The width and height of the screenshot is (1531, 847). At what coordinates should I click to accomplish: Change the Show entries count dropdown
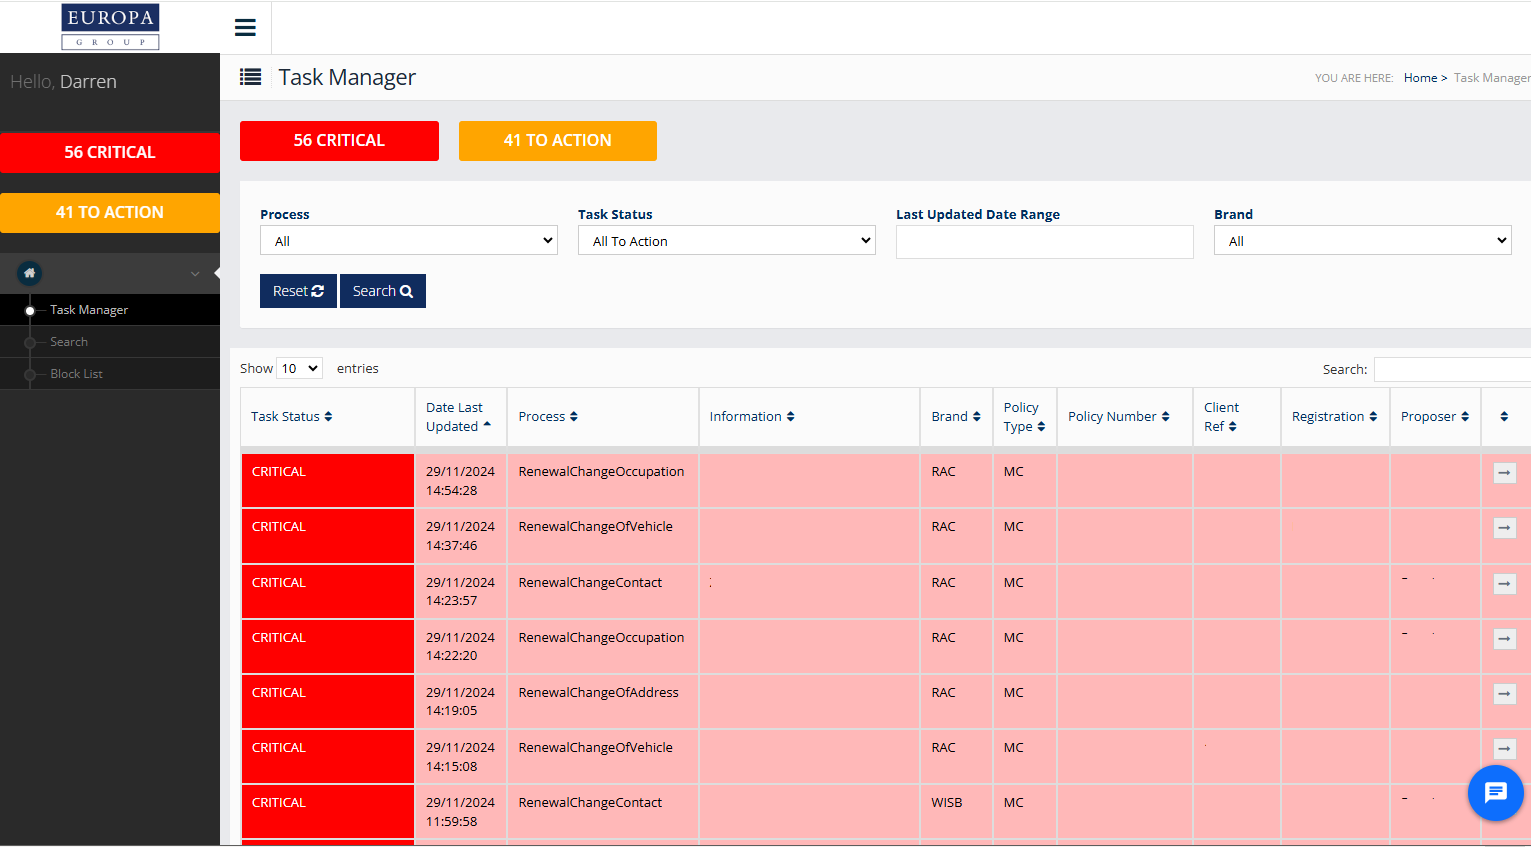[299, 369]
